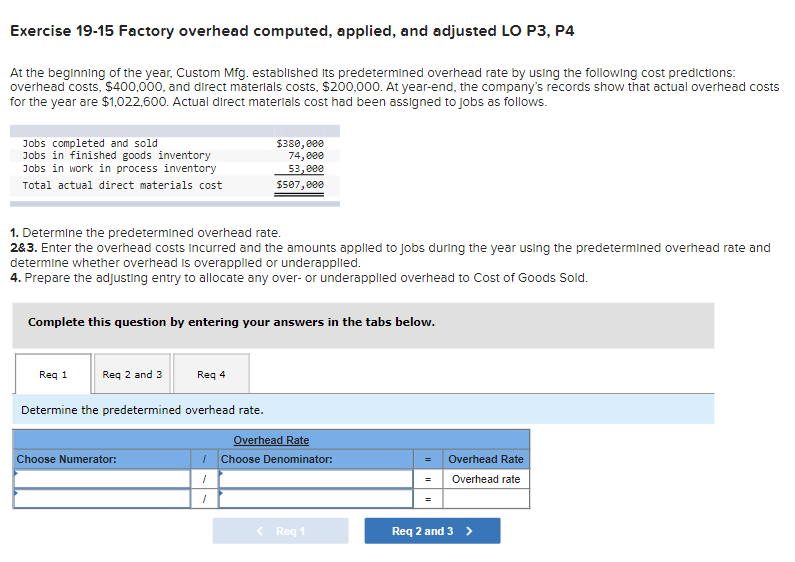The height and width of the screenshot is (562, 795).
Task: Open second row numerator dropdown
Action: coord(102,499)
